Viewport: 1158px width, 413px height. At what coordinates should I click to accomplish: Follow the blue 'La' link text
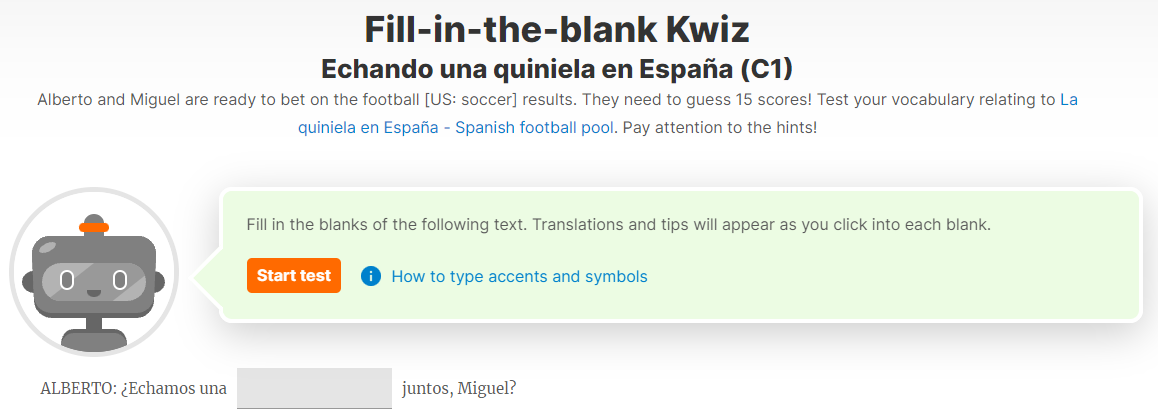(x=1069, y=99)
